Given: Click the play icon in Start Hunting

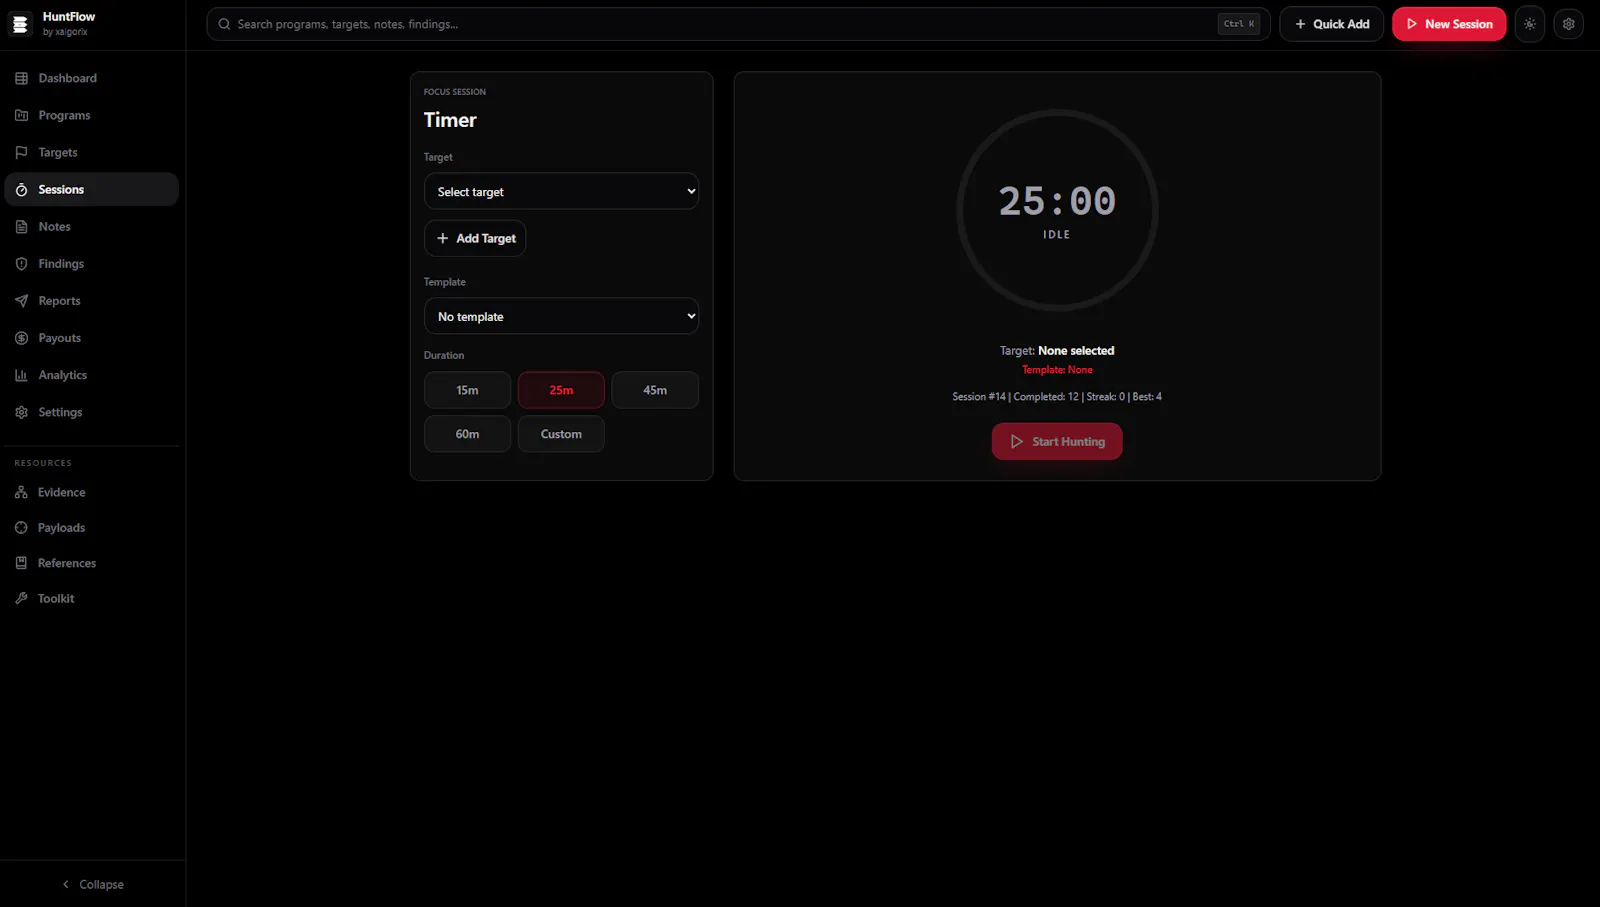Looking at the screenshot, I should point(1017,441).
